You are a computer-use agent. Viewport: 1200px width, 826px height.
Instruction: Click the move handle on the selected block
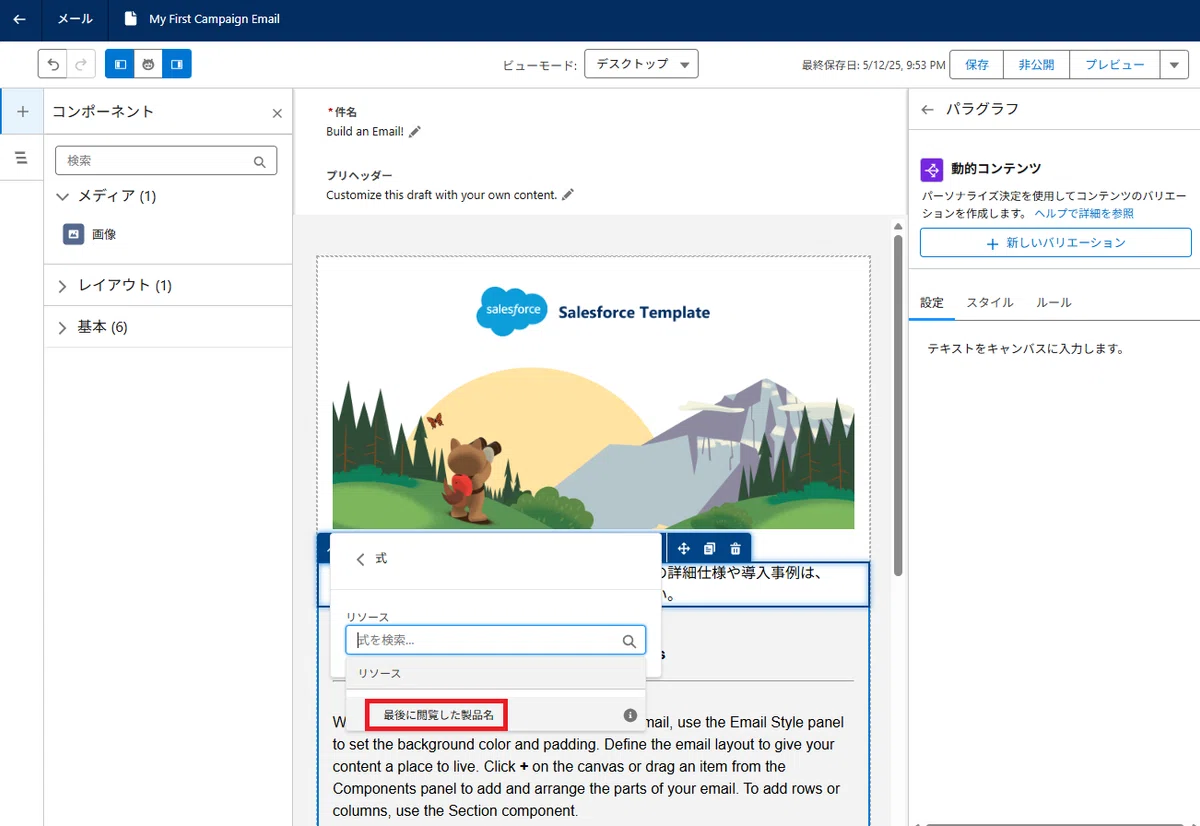pyautogui.click(x=684, y=548)
